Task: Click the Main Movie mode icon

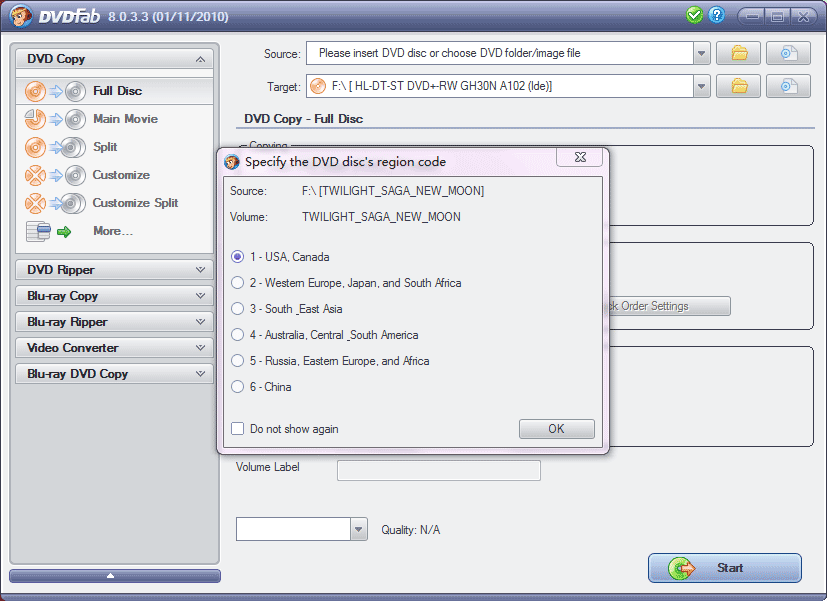Action: click(55, 119)
